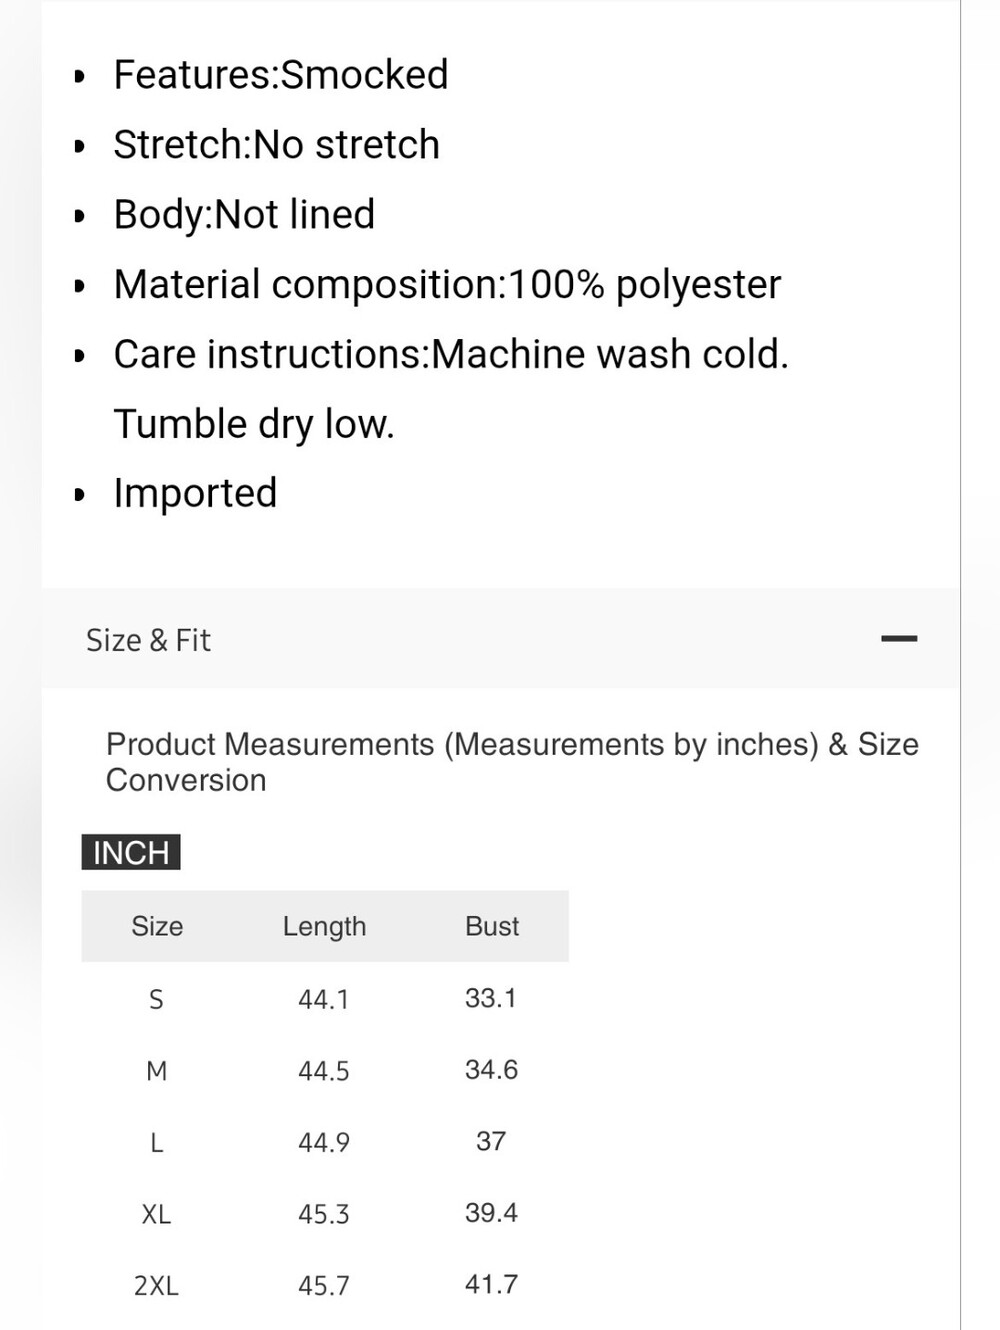Click the 33.1 bust value
The height and width of the screenshot is (1330, 1000).
coord(491,998)
